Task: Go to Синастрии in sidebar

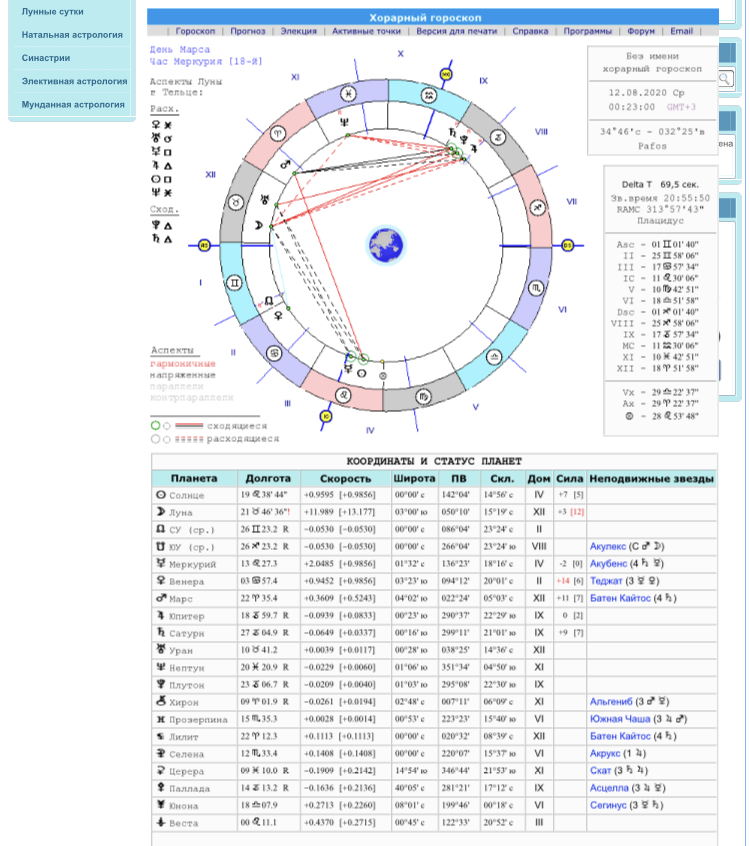Action: (x=46, y=58)
